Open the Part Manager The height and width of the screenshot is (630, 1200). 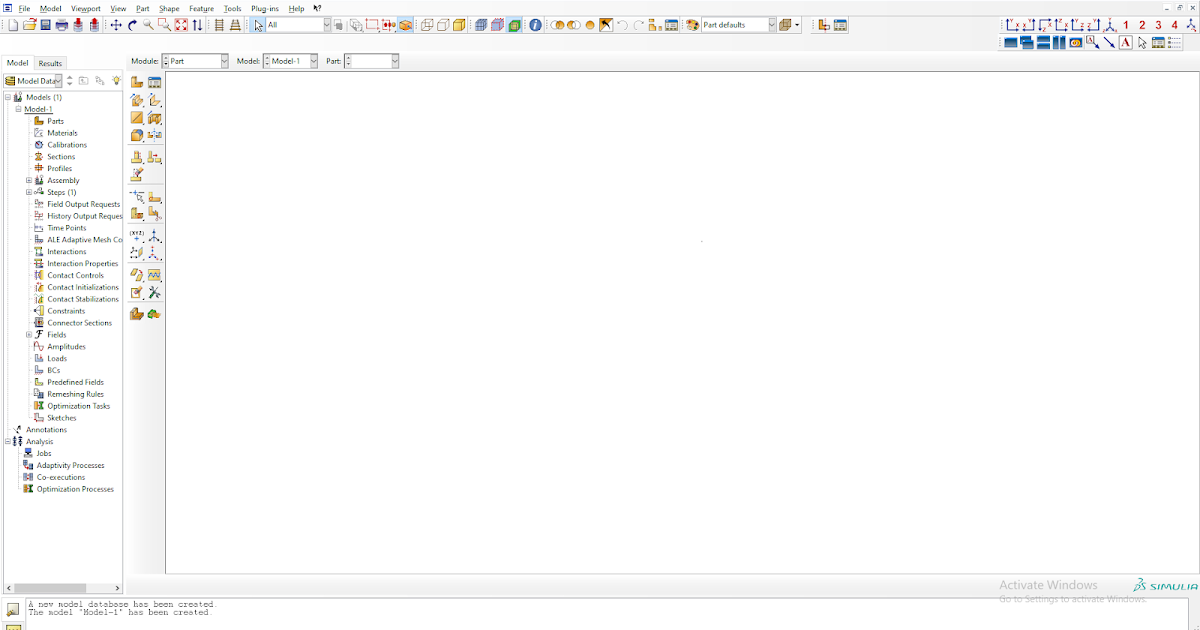tap(155, 82)
